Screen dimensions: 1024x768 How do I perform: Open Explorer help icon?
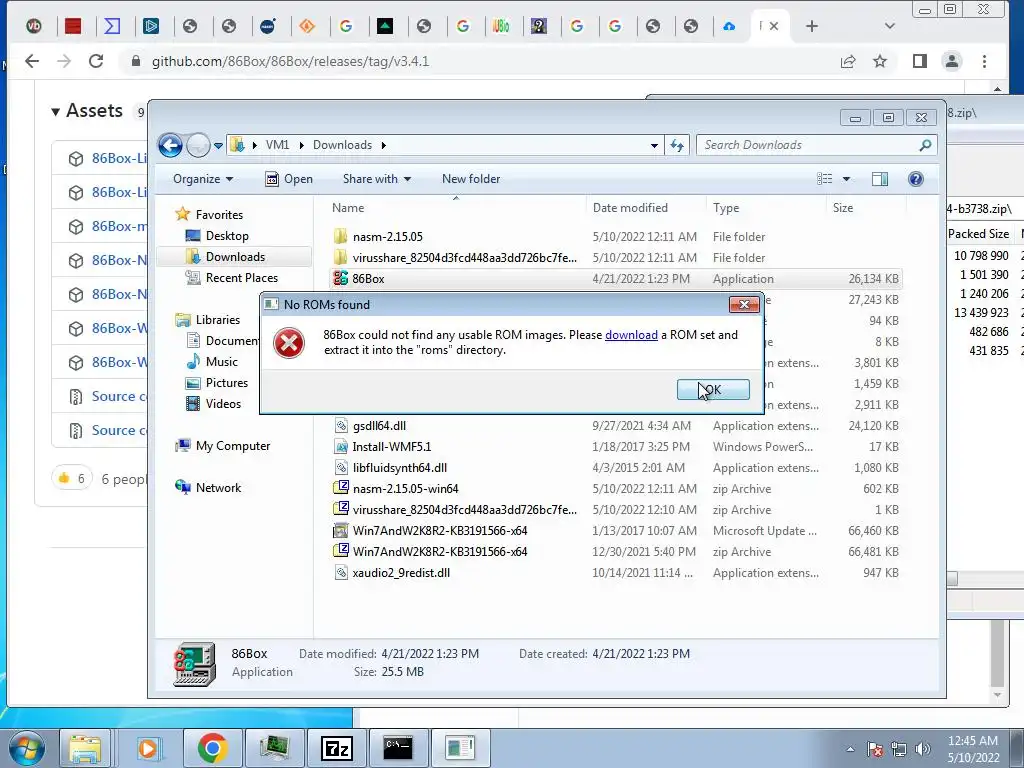click(916, 179)
